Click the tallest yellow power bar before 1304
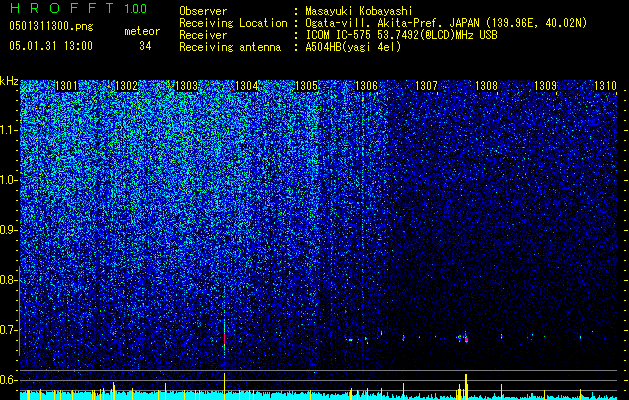 (224, 386)
